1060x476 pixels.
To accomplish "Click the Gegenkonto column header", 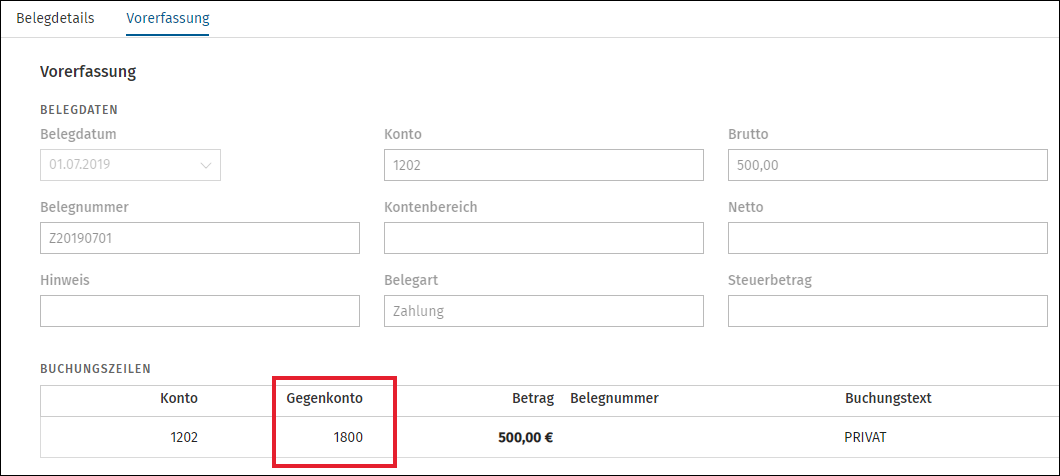I will coord(325,398).
